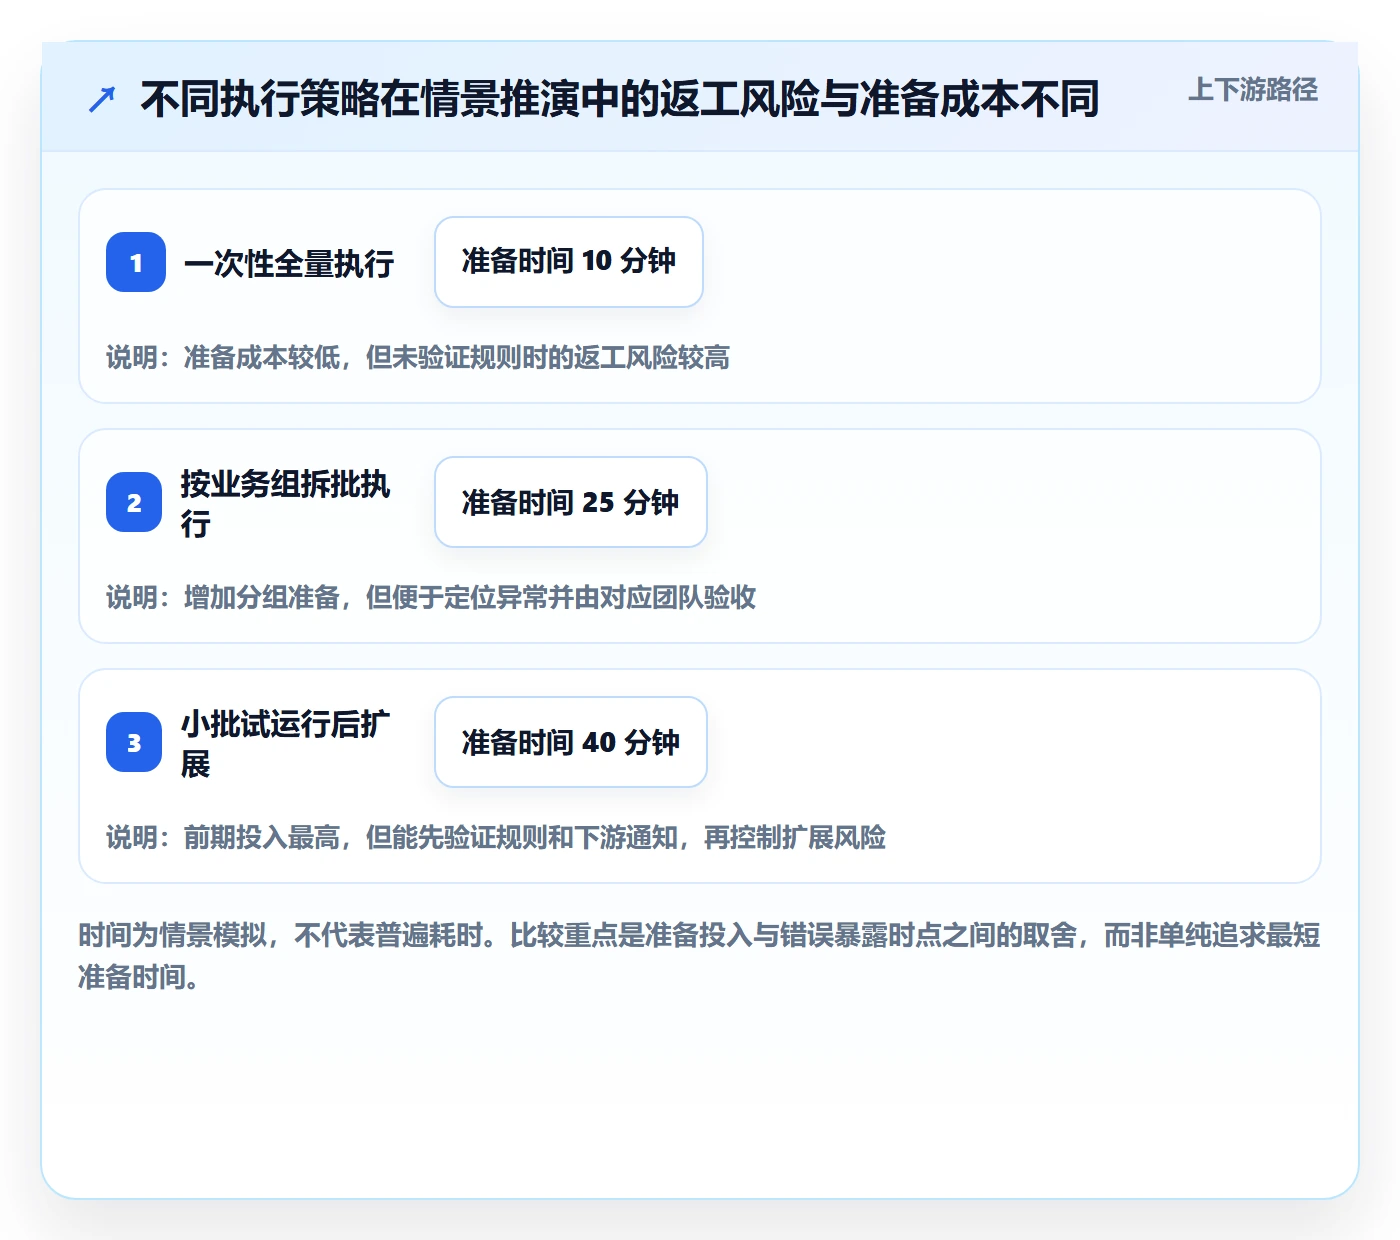Click the diagonal arrow icon beside the title
This screenshot has height=1240, width=1400.
click(x=102, y=100)
